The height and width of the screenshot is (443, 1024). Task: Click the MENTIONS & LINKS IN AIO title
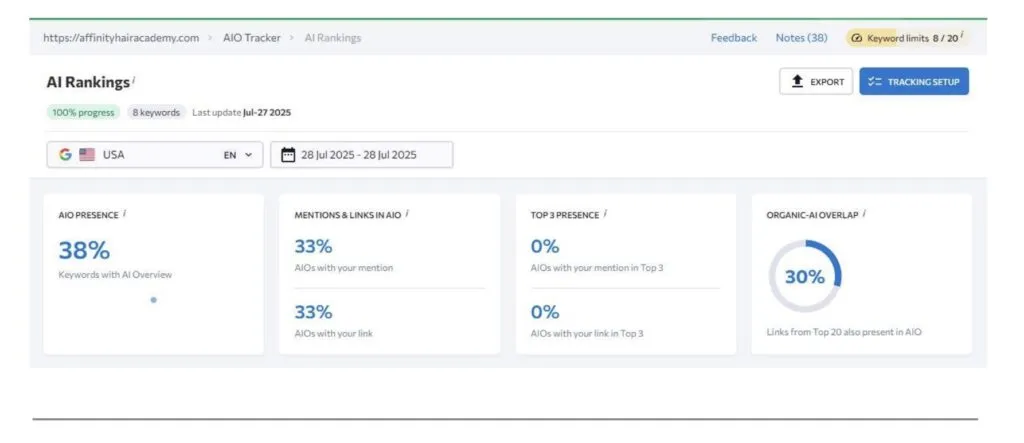[347, 215]
